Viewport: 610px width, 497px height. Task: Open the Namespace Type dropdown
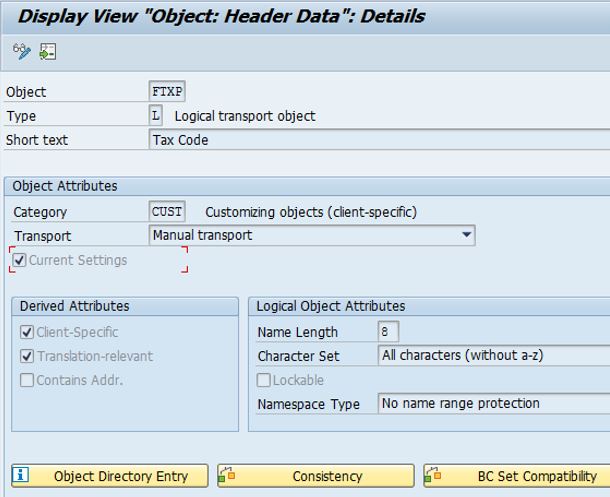coord(494,403)
